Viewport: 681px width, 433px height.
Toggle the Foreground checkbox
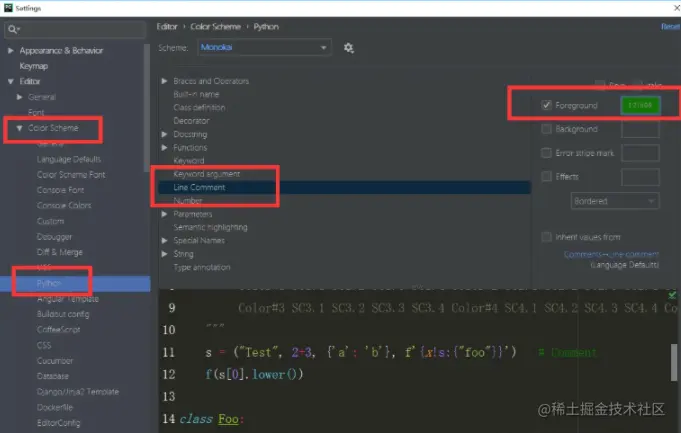546,105
